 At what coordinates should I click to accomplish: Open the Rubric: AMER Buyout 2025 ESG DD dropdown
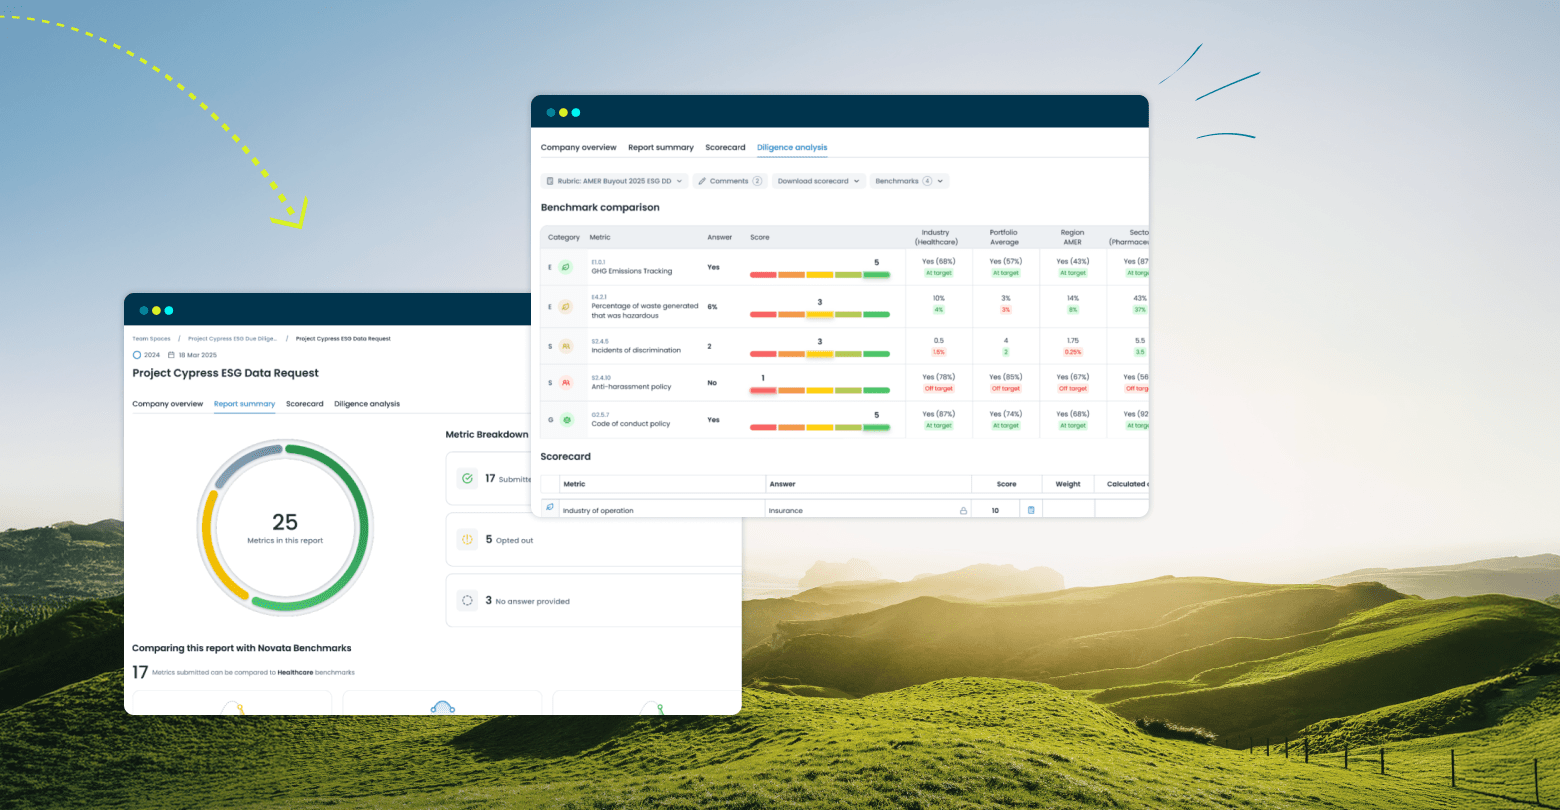click(x=614, y=181)
